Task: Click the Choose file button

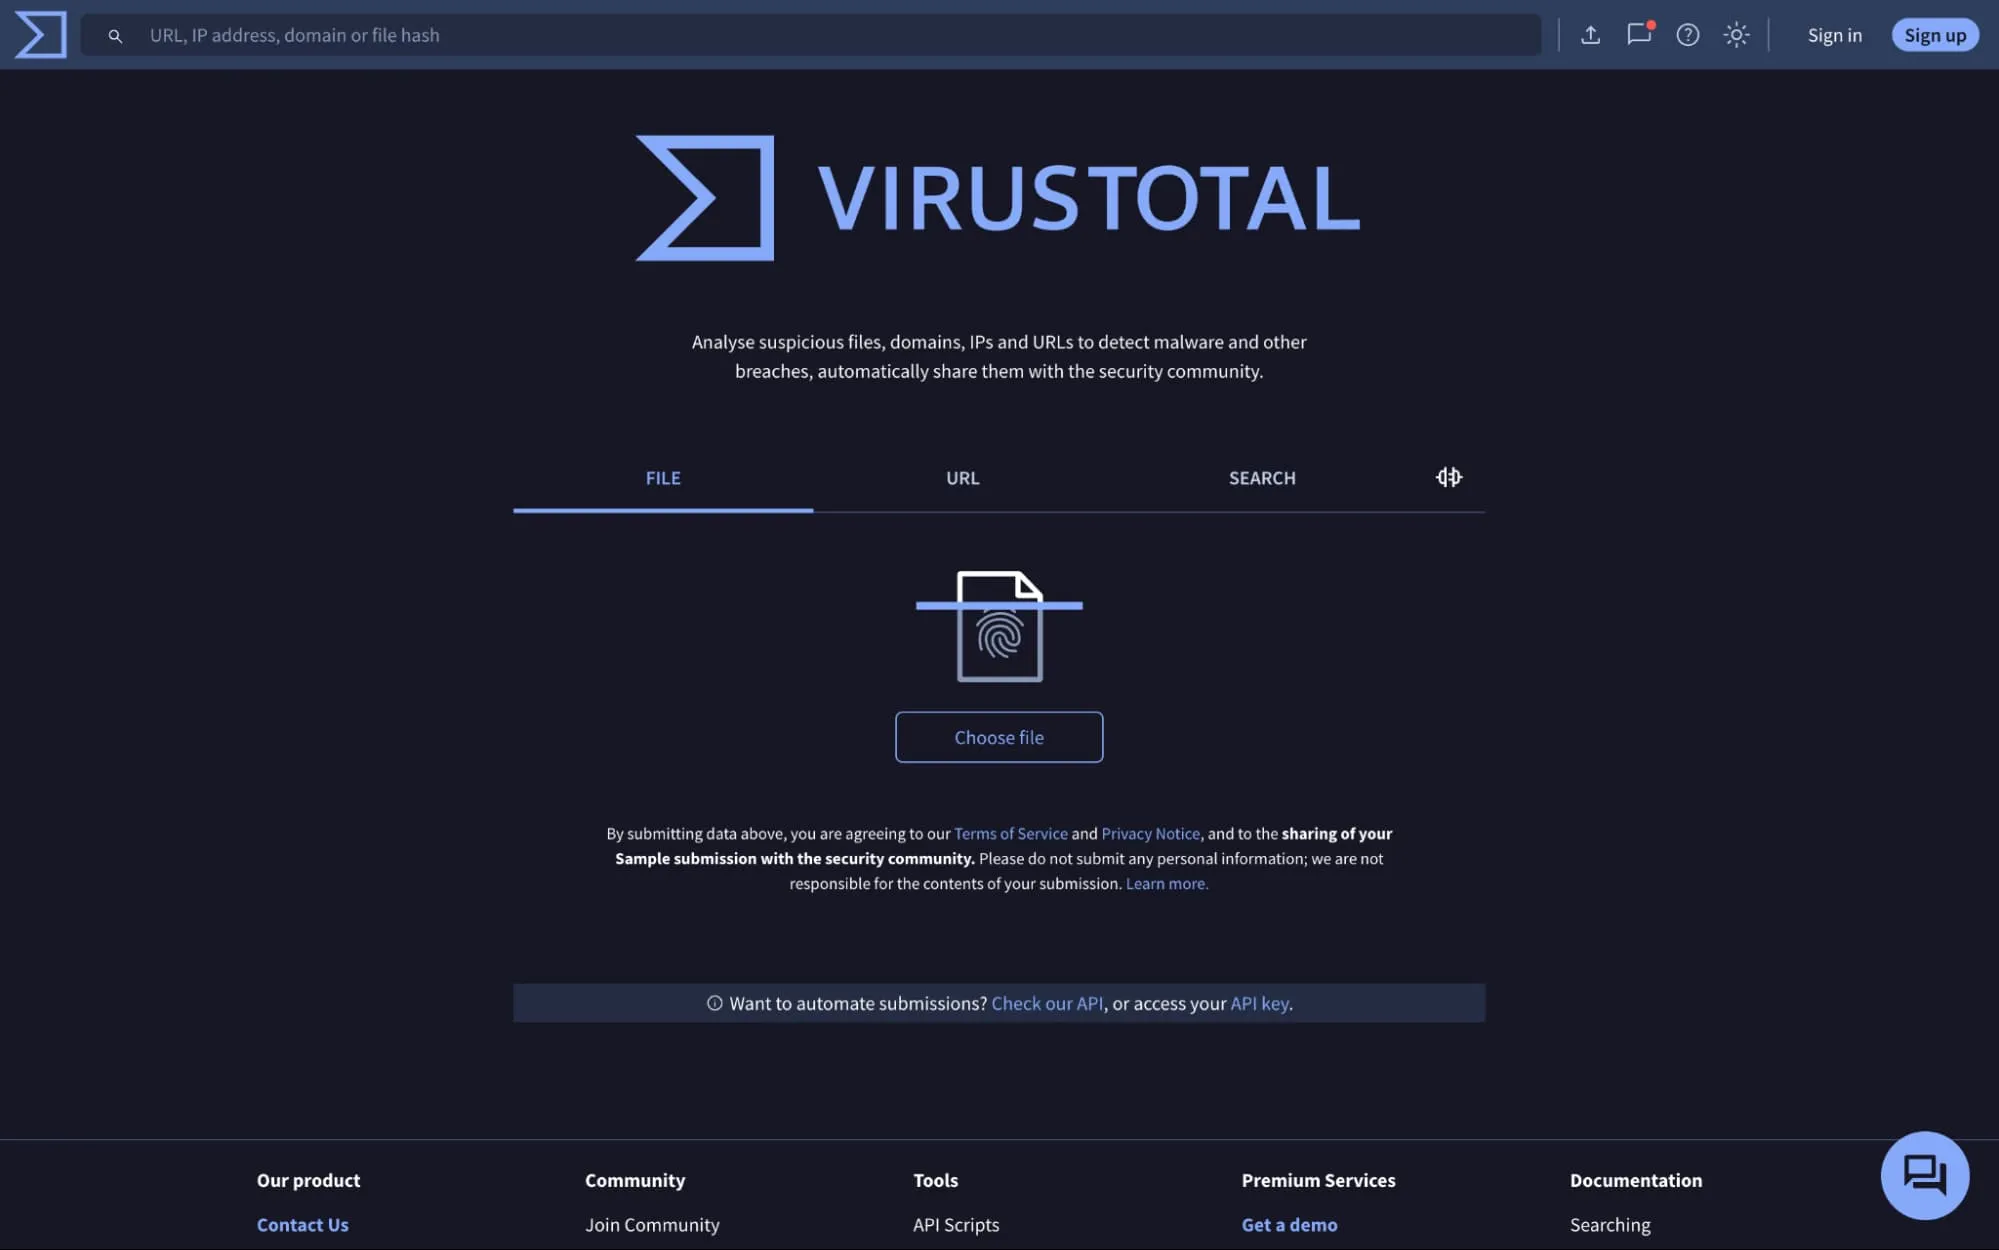Action: point(998,737)
